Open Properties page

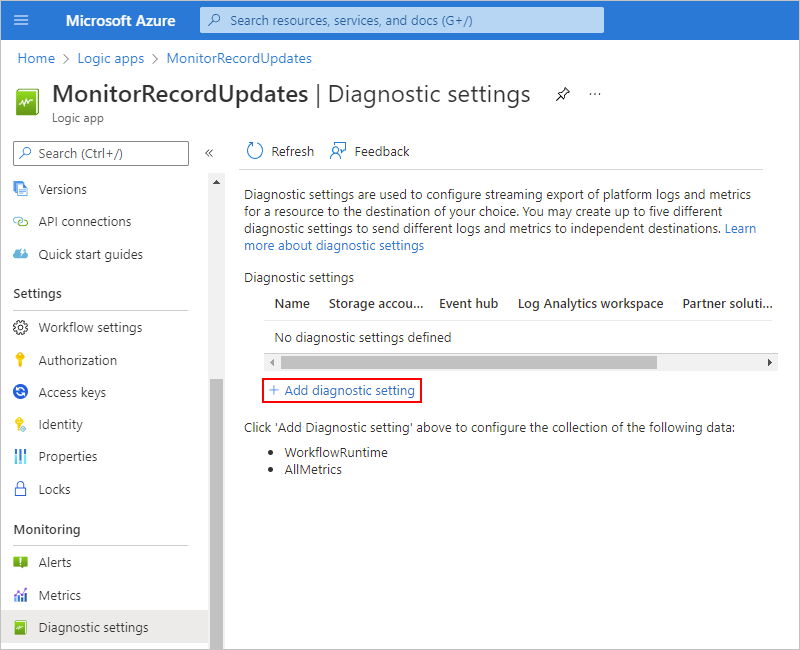(68, 457)
